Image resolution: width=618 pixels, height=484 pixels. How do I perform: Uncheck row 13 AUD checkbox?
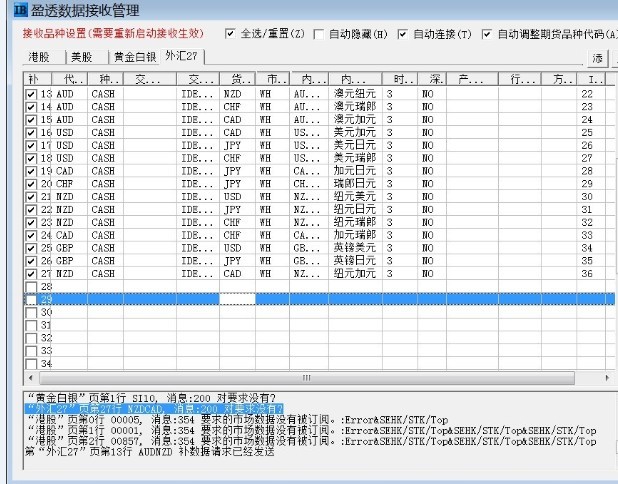[31, 93]
